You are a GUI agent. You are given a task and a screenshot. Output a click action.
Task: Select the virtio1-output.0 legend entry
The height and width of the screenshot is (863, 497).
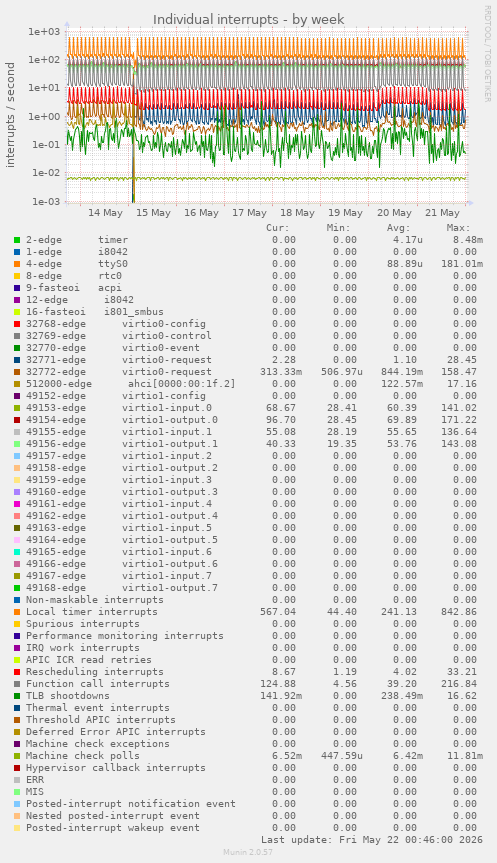(x=122, y=420)
